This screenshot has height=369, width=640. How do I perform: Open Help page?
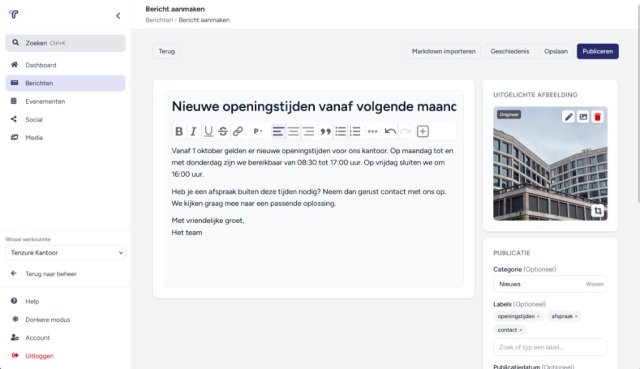tap(65, 301)
